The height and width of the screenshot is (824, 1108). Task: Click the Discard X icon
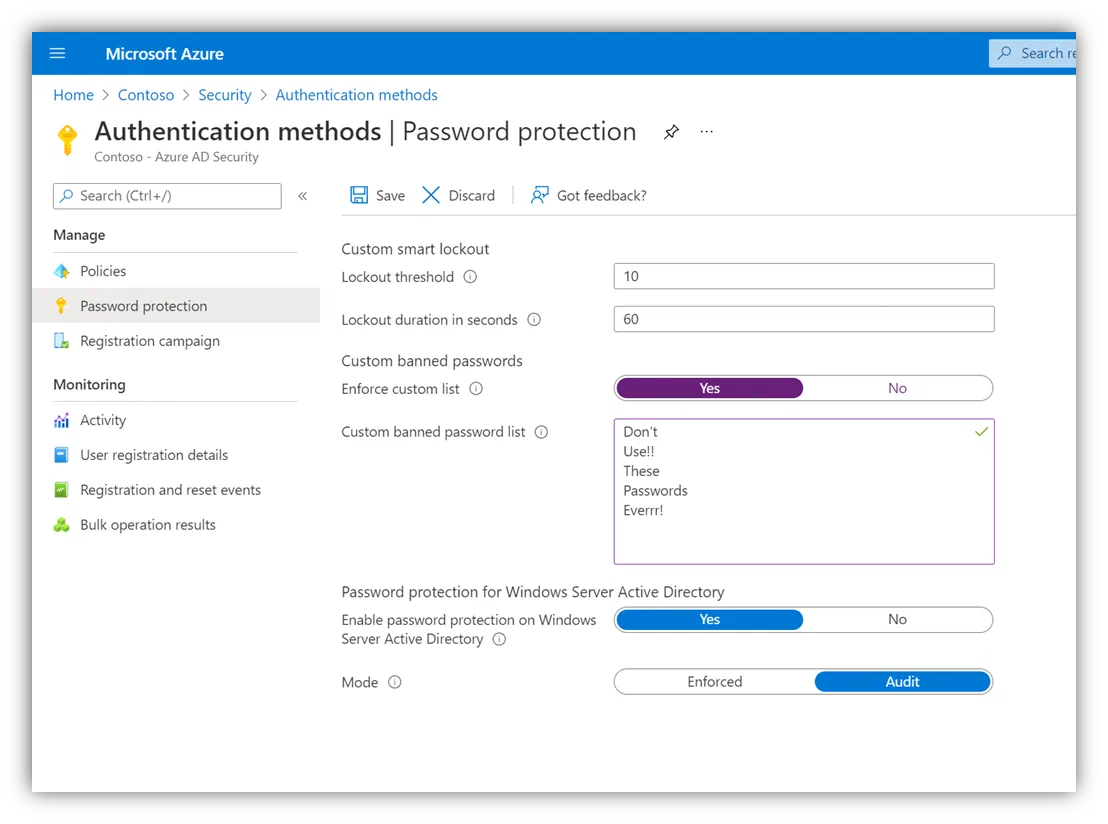coord(430,195)
